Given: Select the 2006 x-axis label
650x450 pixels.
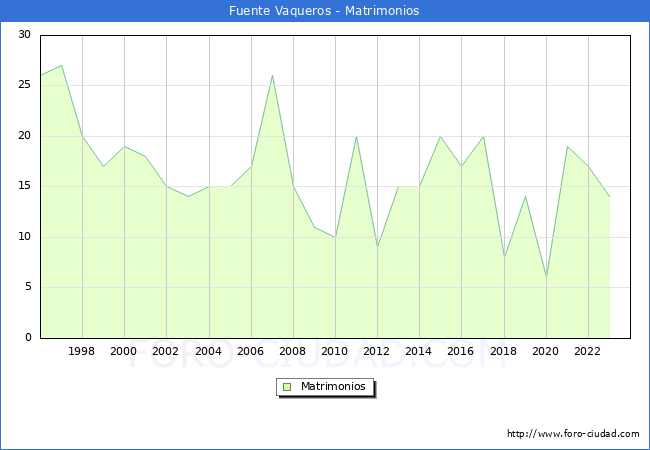Looking at the screenshot, I should point(250,352).
